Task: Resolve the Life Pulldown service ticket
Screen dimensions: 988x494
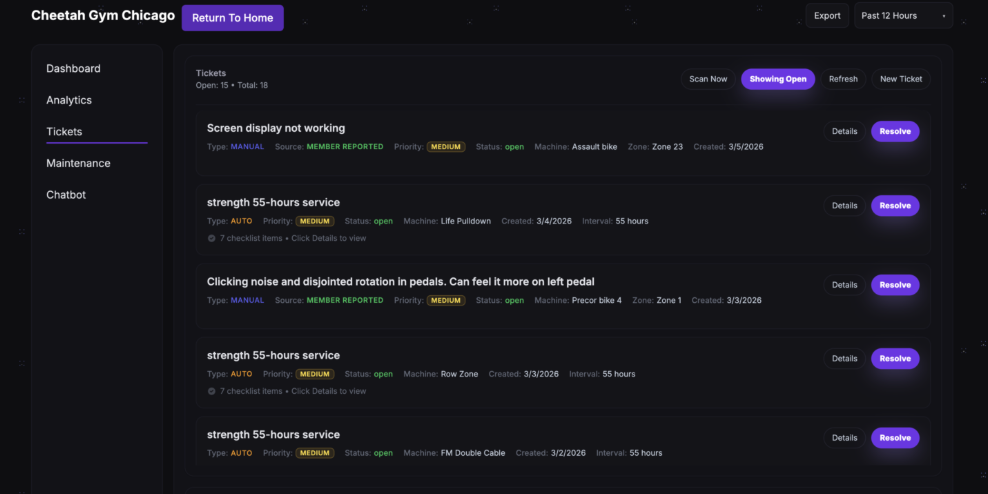Action: click(895, 205)
